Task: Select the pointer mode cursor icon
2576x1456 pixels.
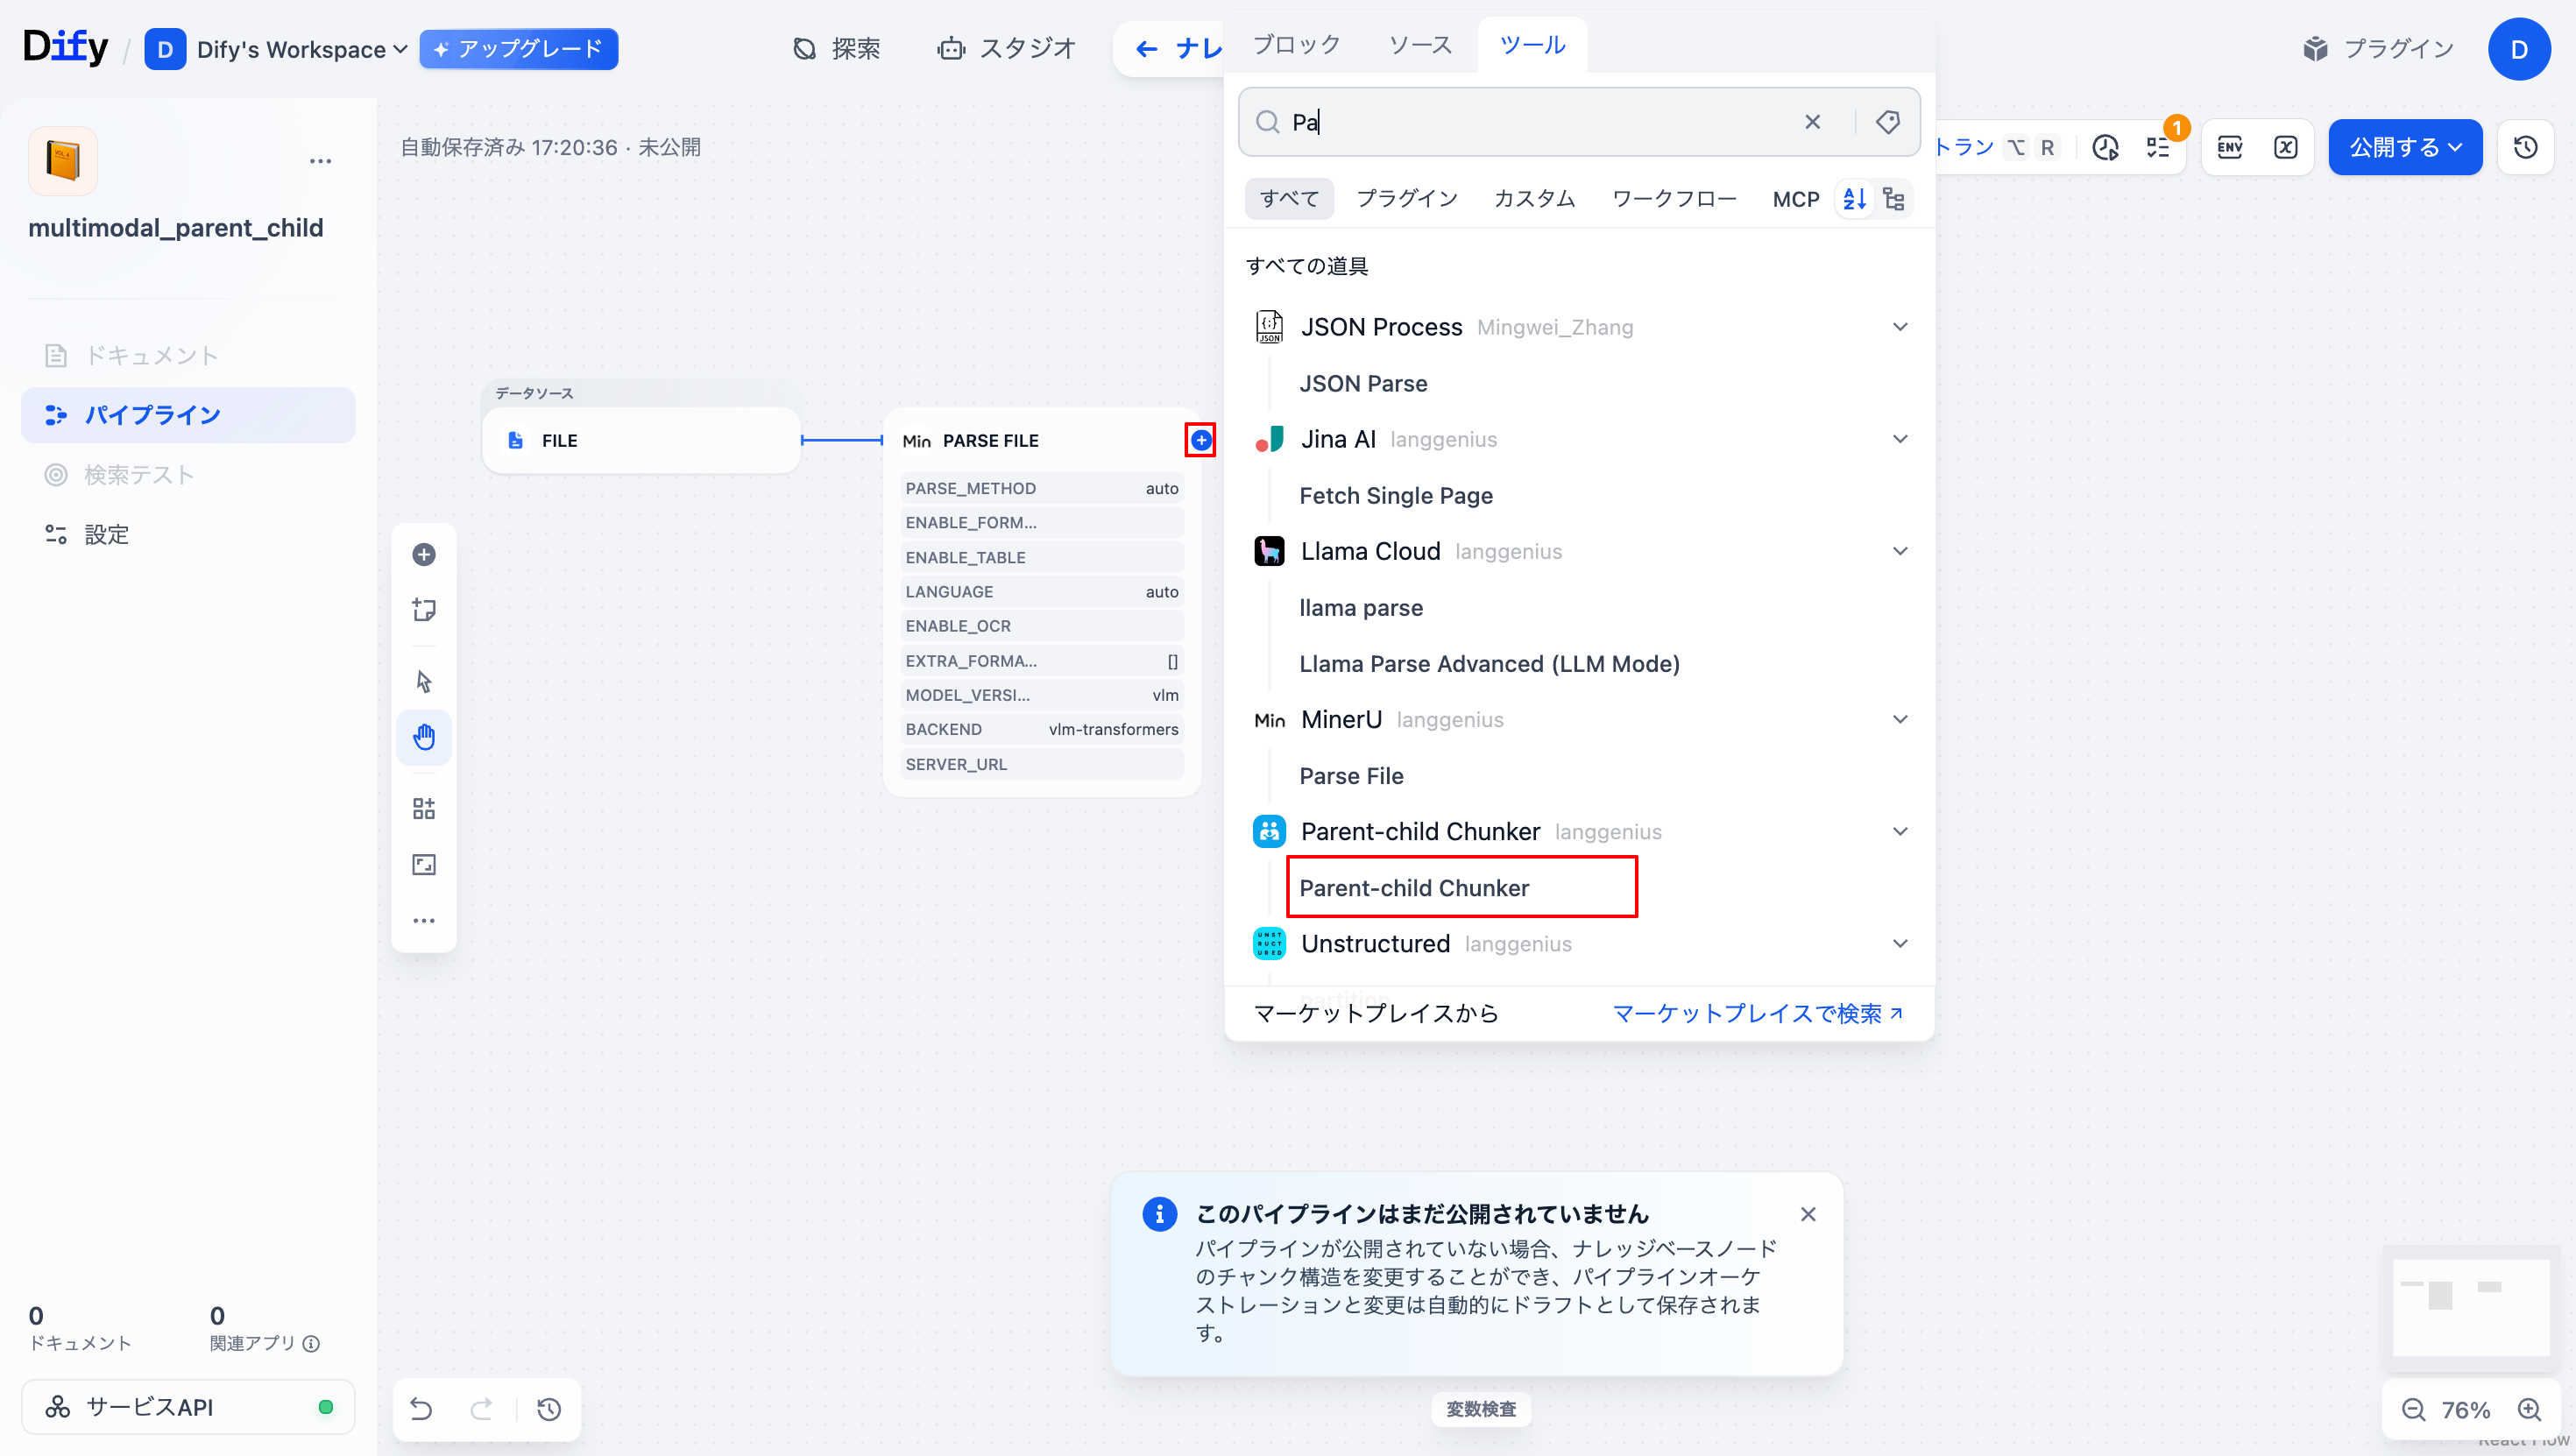Action: click(x=424, y=681)
